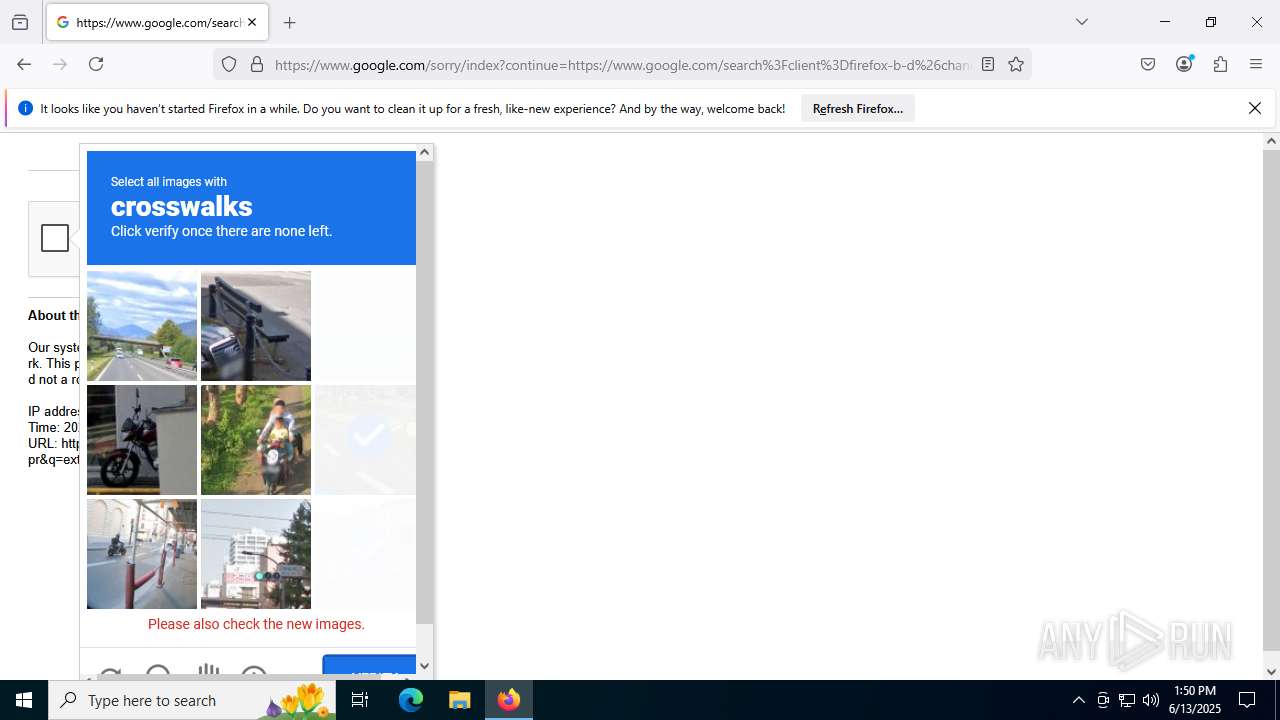1280x720 pixels.
Task: Launch Microsoft Edge from taskbar
Action: pyautogui.click(x=411, y=700)
